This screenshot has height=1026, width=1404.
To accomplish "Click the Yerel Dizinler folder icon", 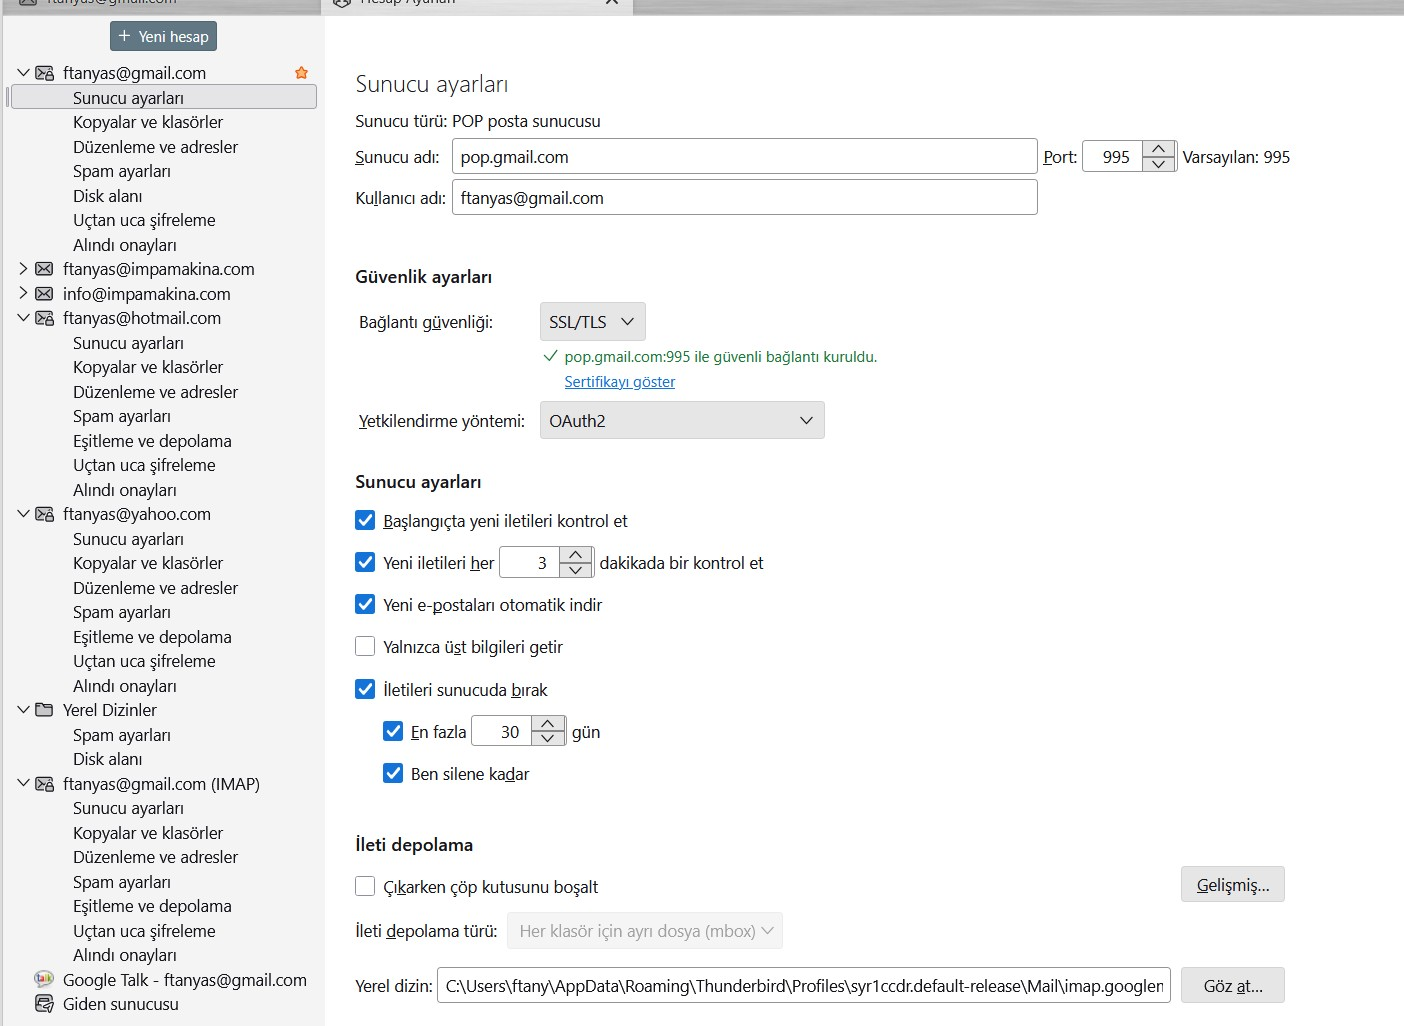I will click(44, 710).
